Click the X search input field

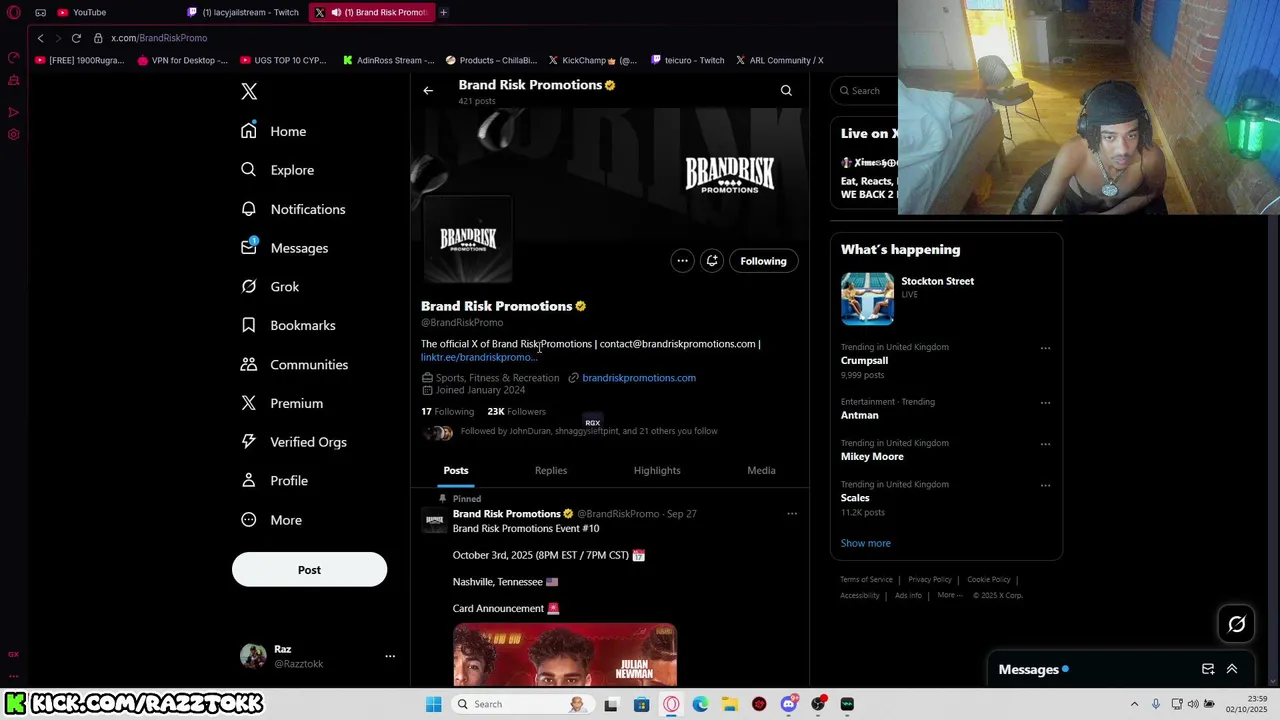pyautogui.click(x=864, y=91)
